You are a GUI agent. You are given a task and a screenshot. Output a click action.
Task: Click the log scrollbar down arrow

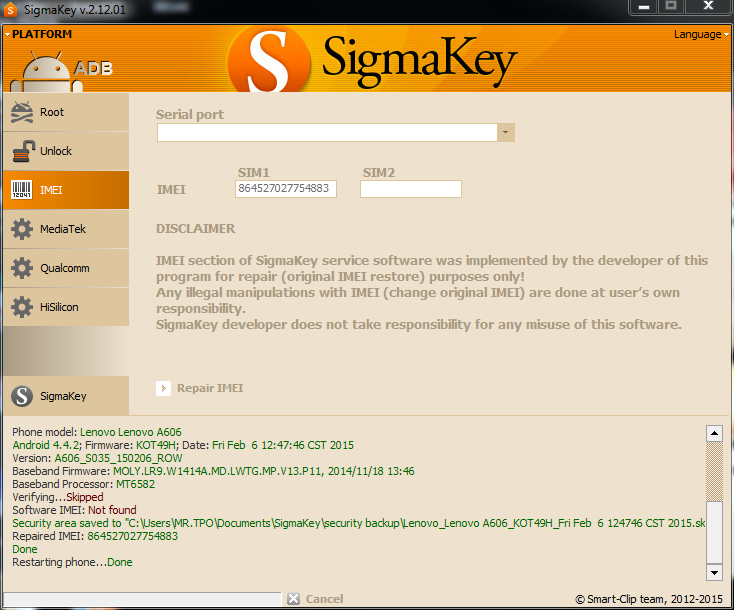tap(714, 572)
